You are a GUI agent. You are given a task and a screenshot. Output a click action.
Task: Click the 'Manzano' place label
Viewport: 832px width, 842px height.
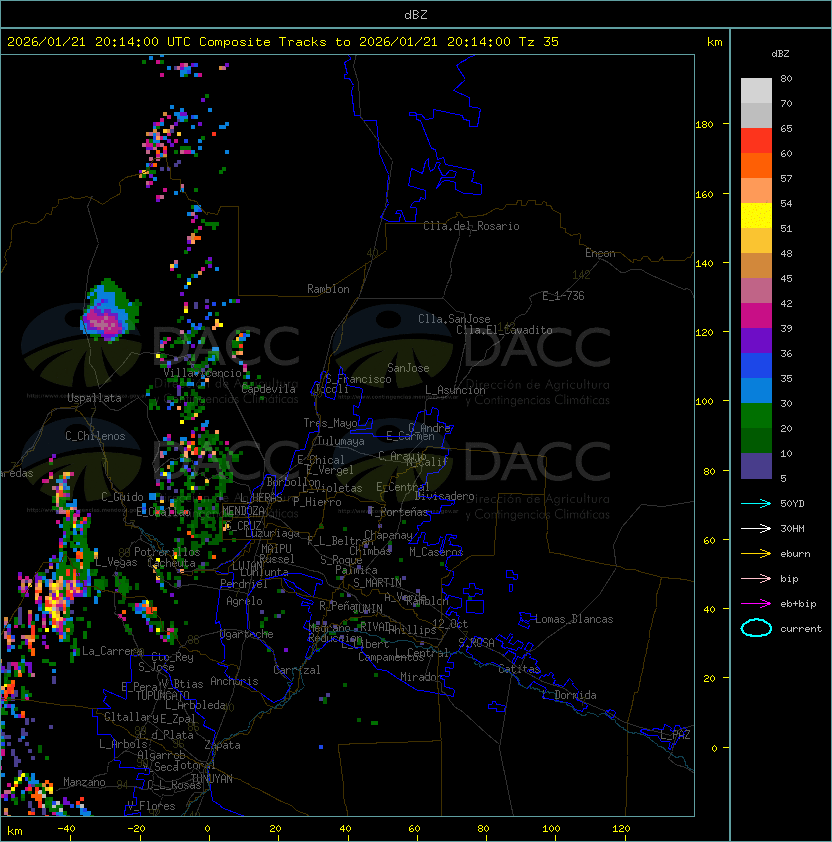(x=84, y=782)
